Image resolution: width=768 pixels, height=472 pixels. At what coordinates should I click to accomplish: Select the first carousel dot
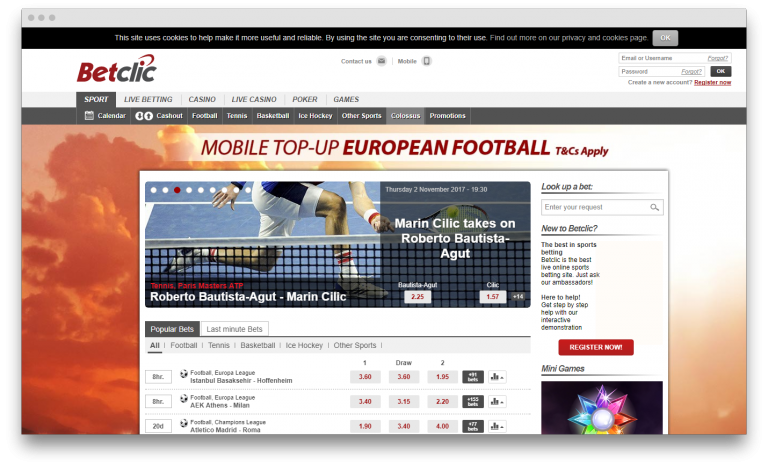[x=154, y=190]
